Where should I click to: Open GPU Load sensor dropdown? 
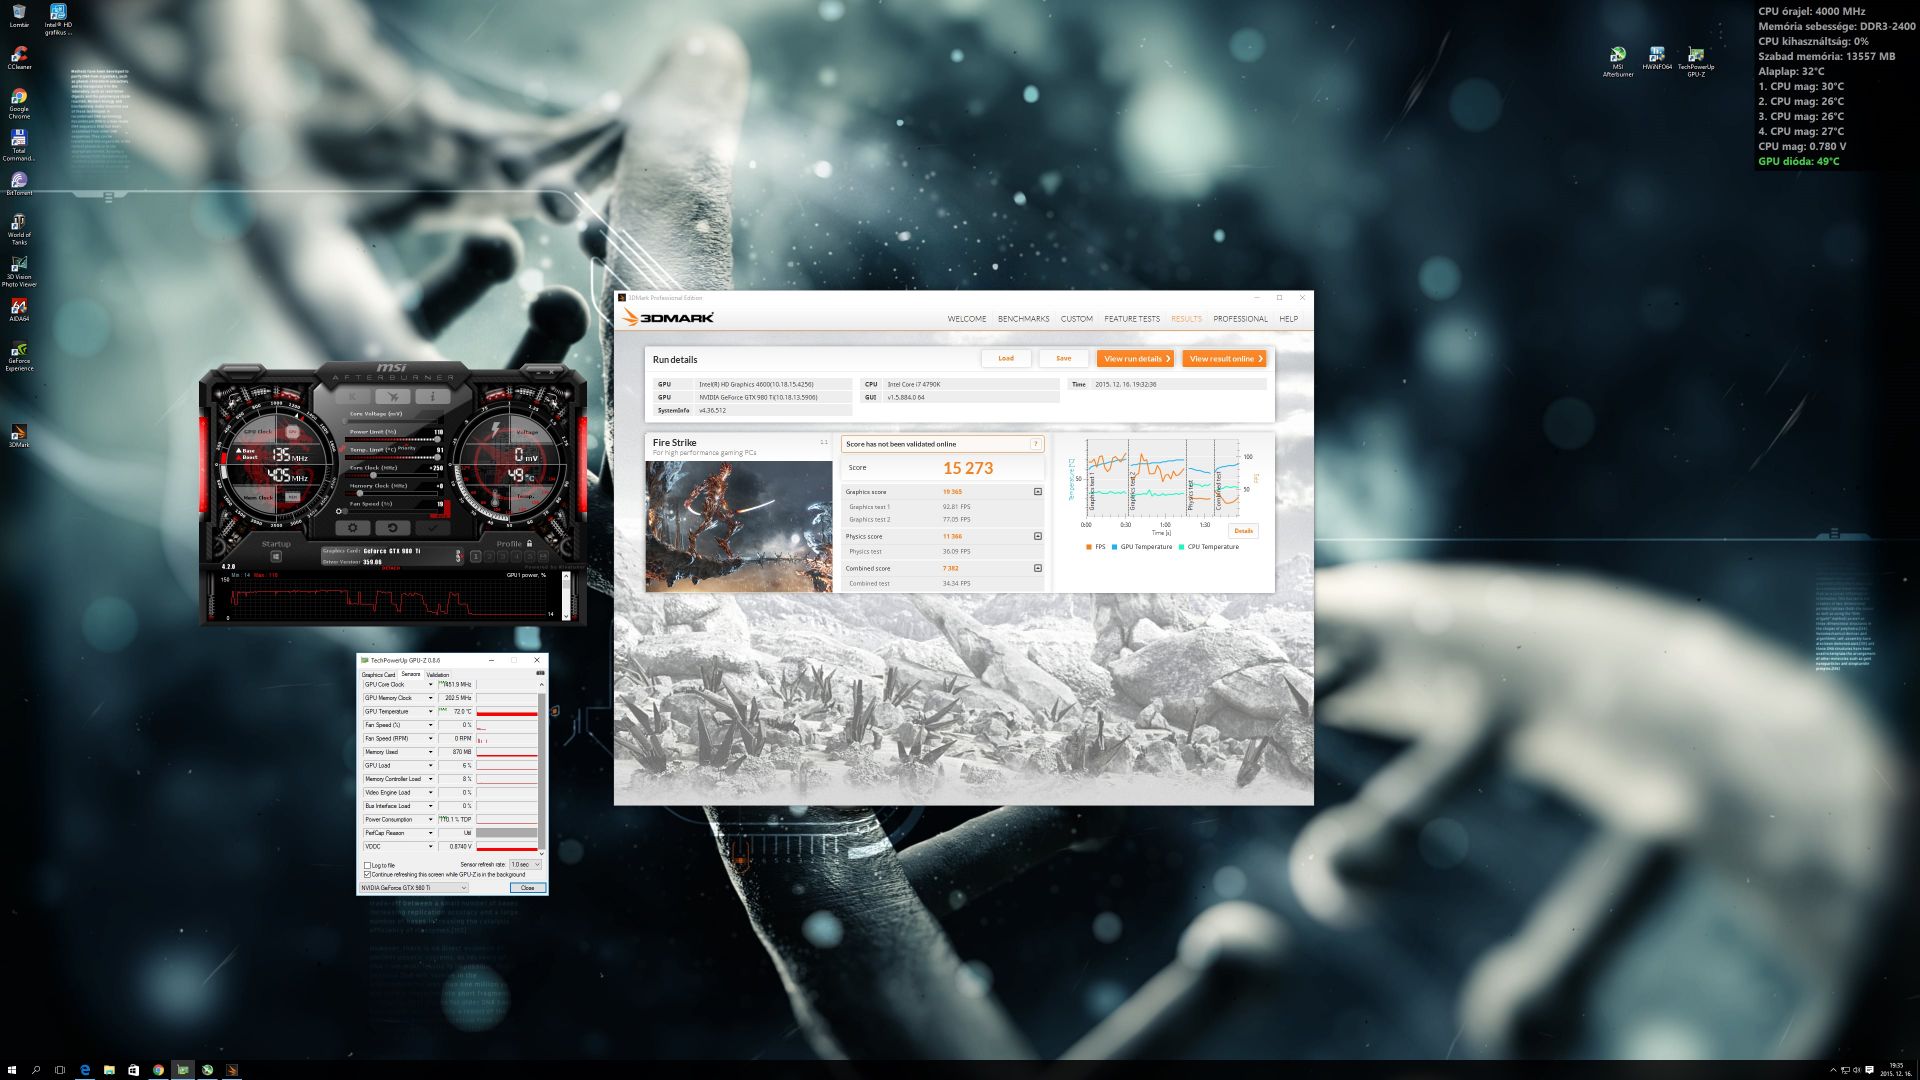(431, 765)
